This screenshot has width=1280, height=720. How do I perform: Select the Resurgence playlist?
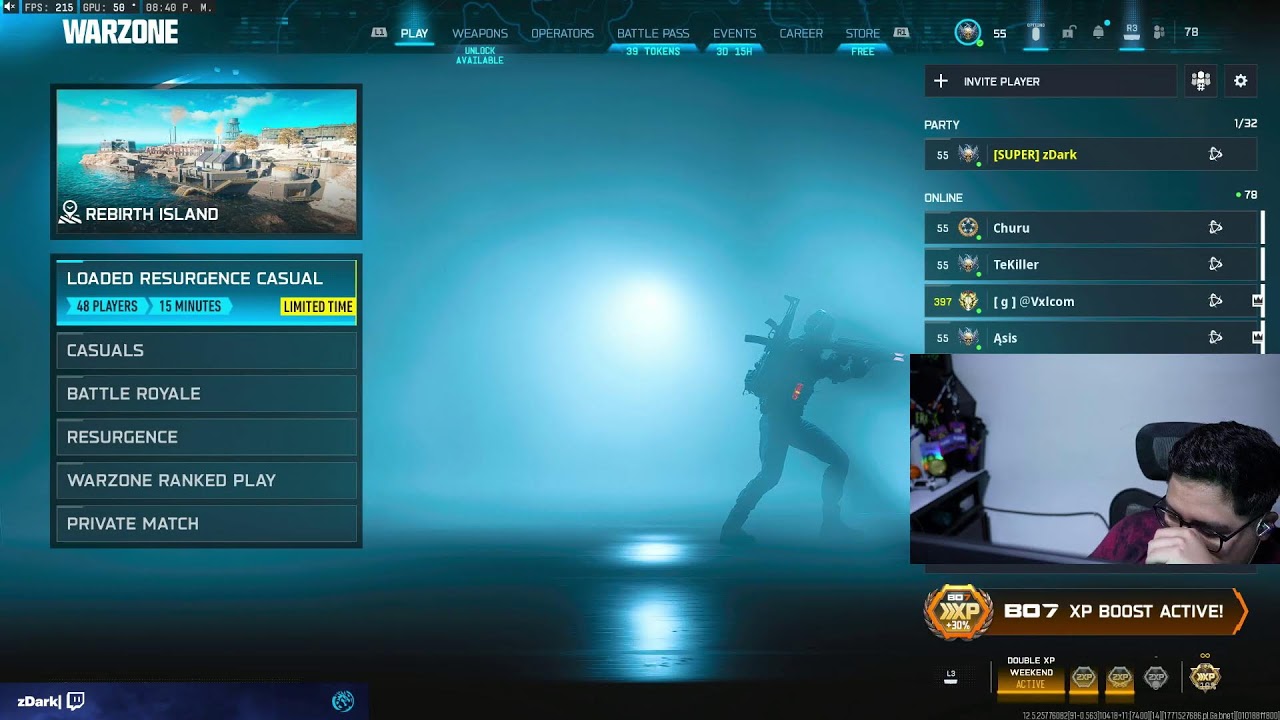[x=206, y=437]
